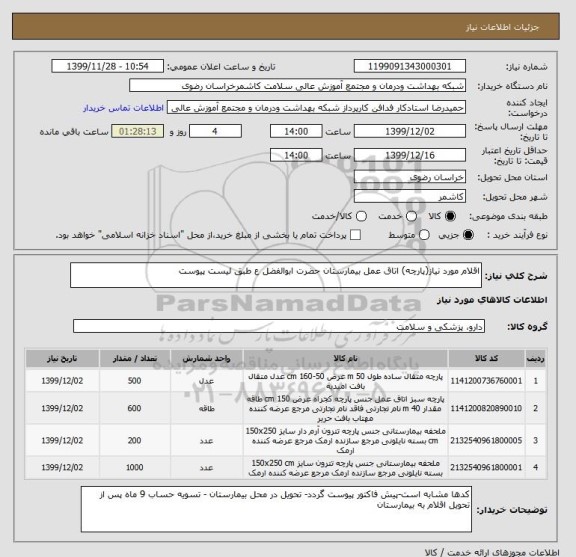Screen dimensions: 576x557
Task: Click the general description text box شرح کلی نیاز
Action: pyautogui.click(x=276, y=275)
